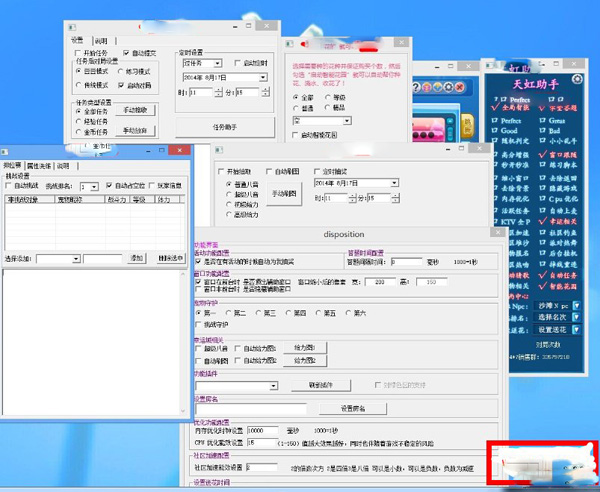The height and width of the screenshot is (492, 600).
Task: Enable the KTV 全P option in 天虹助手
Action: 494,222
